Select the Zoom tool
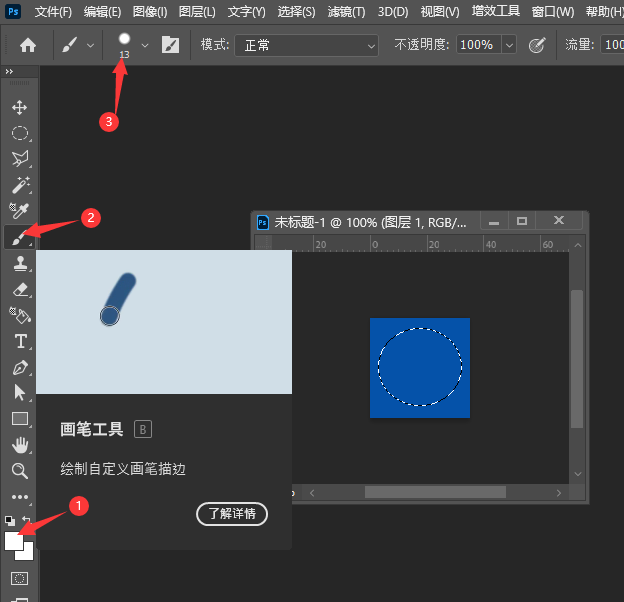This screenshot has height=602, width=624. coord(20,471)
